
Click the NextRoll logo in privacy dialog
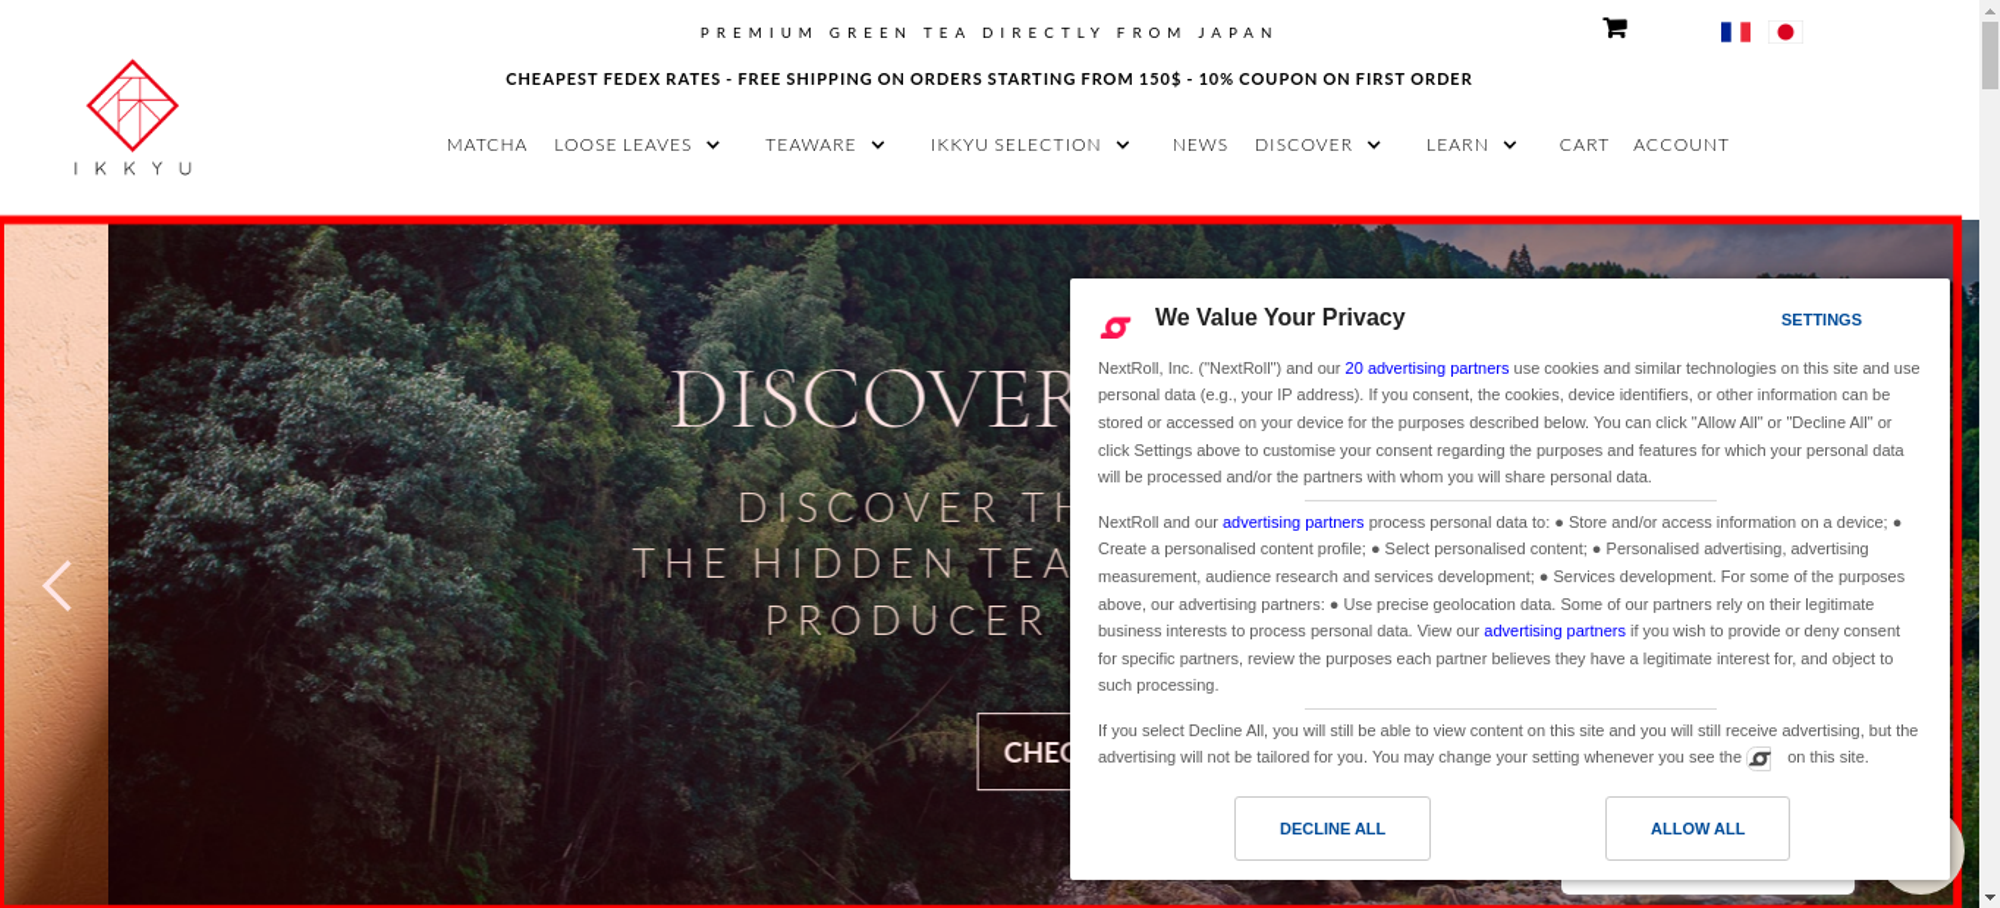click(1115, 327)
